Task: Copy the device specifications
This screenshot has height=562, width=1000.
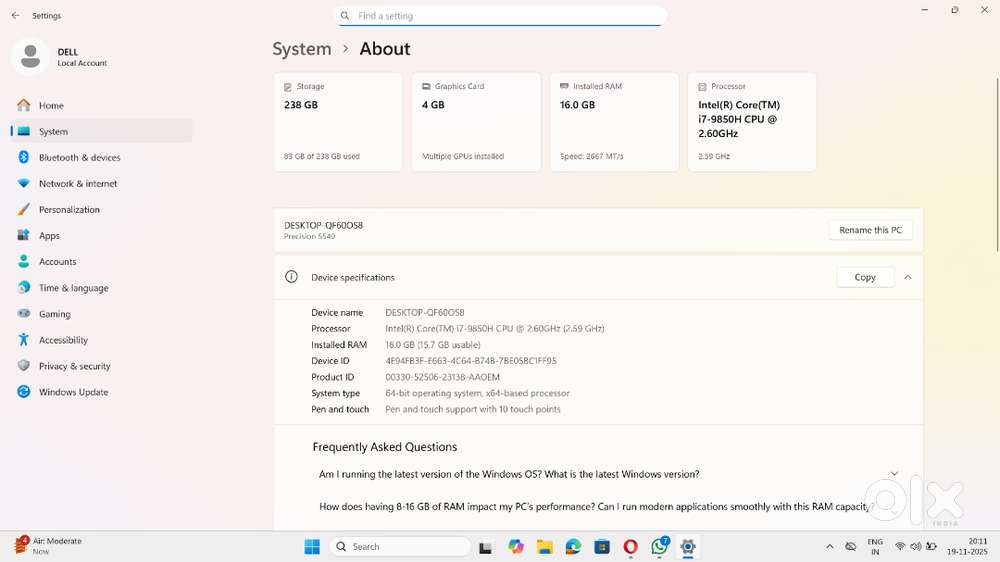Action: pyautogui.click(x=865, y=277)
